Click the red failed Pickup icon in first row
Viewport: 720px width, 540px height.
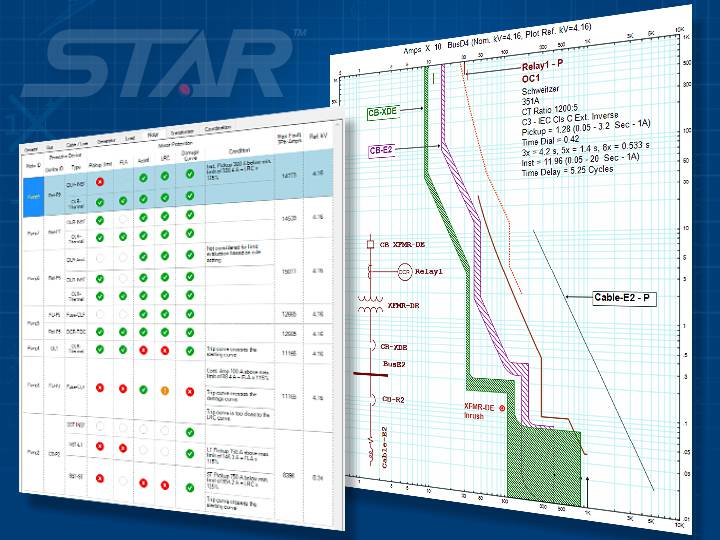click(100, 182)
